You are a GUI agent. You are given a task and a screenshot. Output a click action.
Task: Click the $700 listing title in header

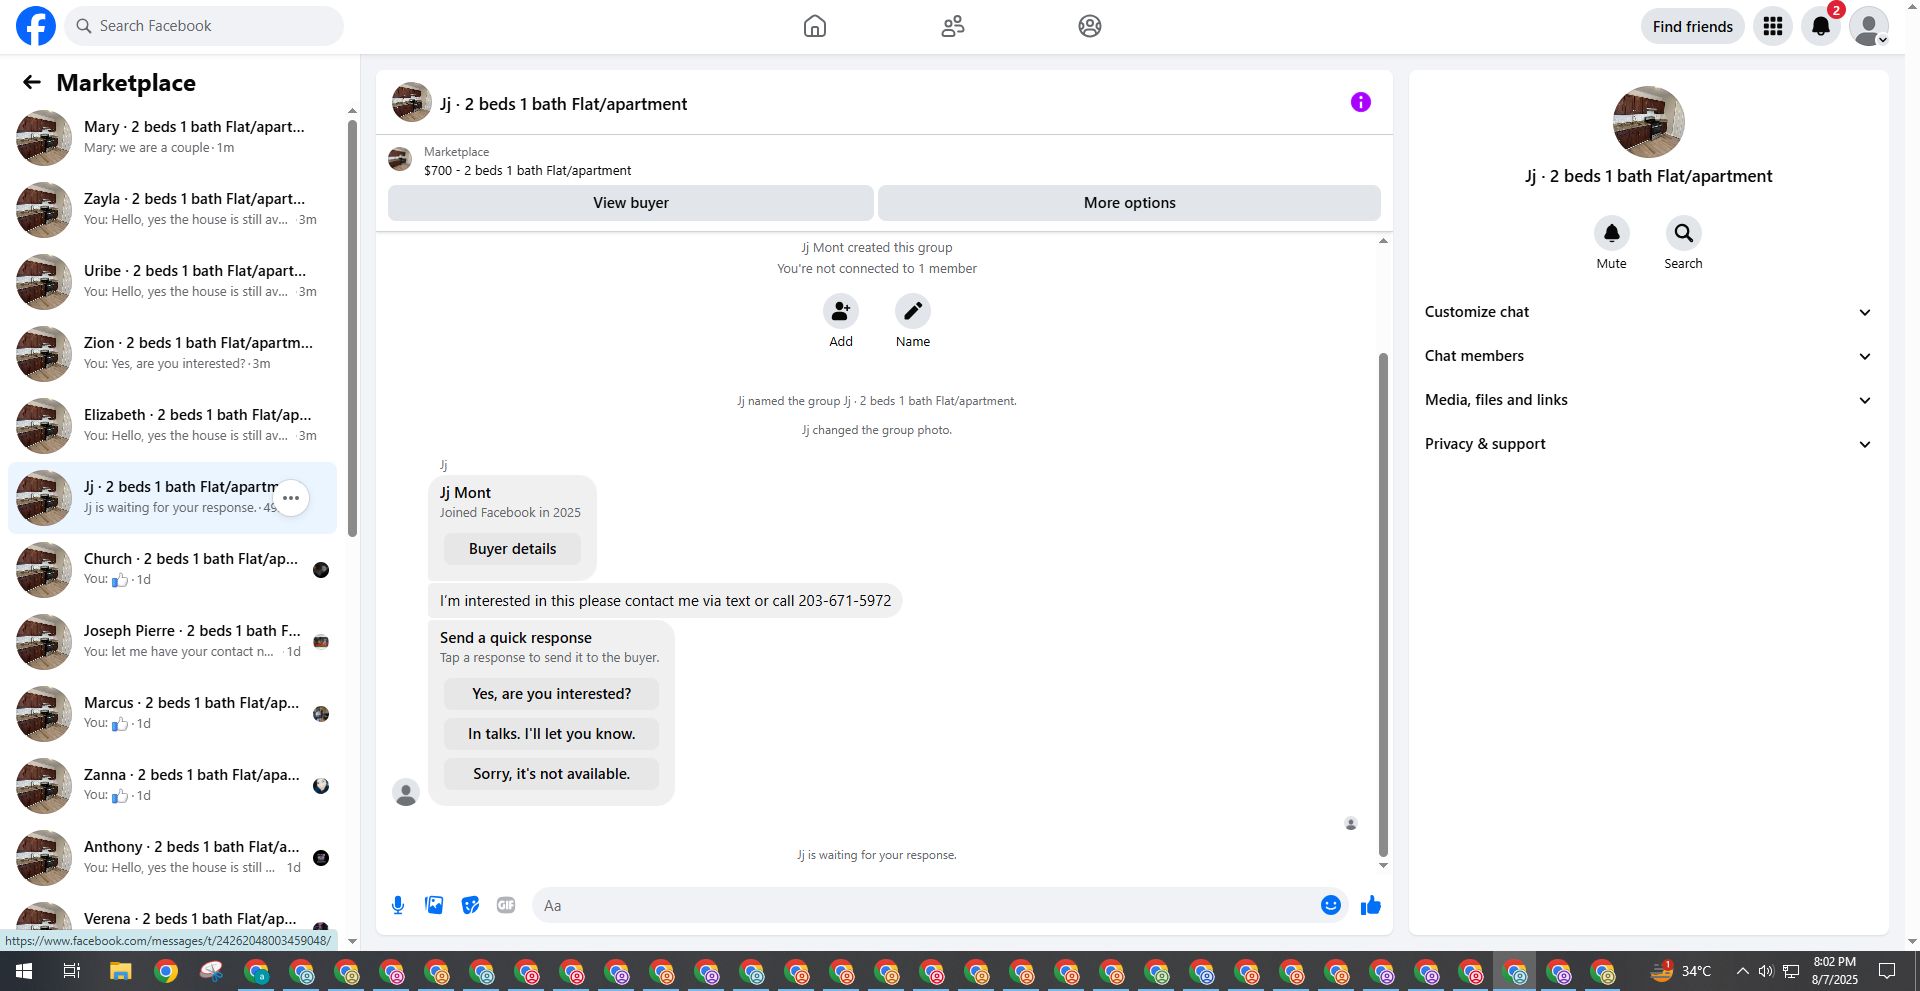click(528, 171)
